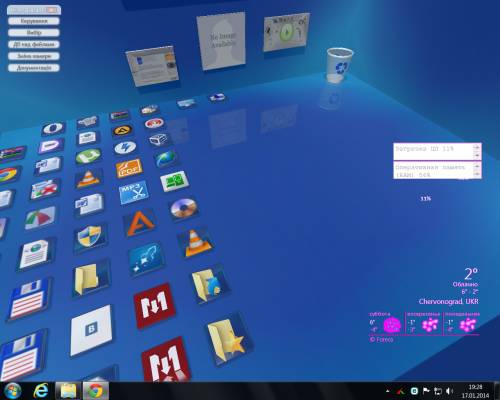Launch the Daemon Tools lightning bolt icon

click(125, 147)
